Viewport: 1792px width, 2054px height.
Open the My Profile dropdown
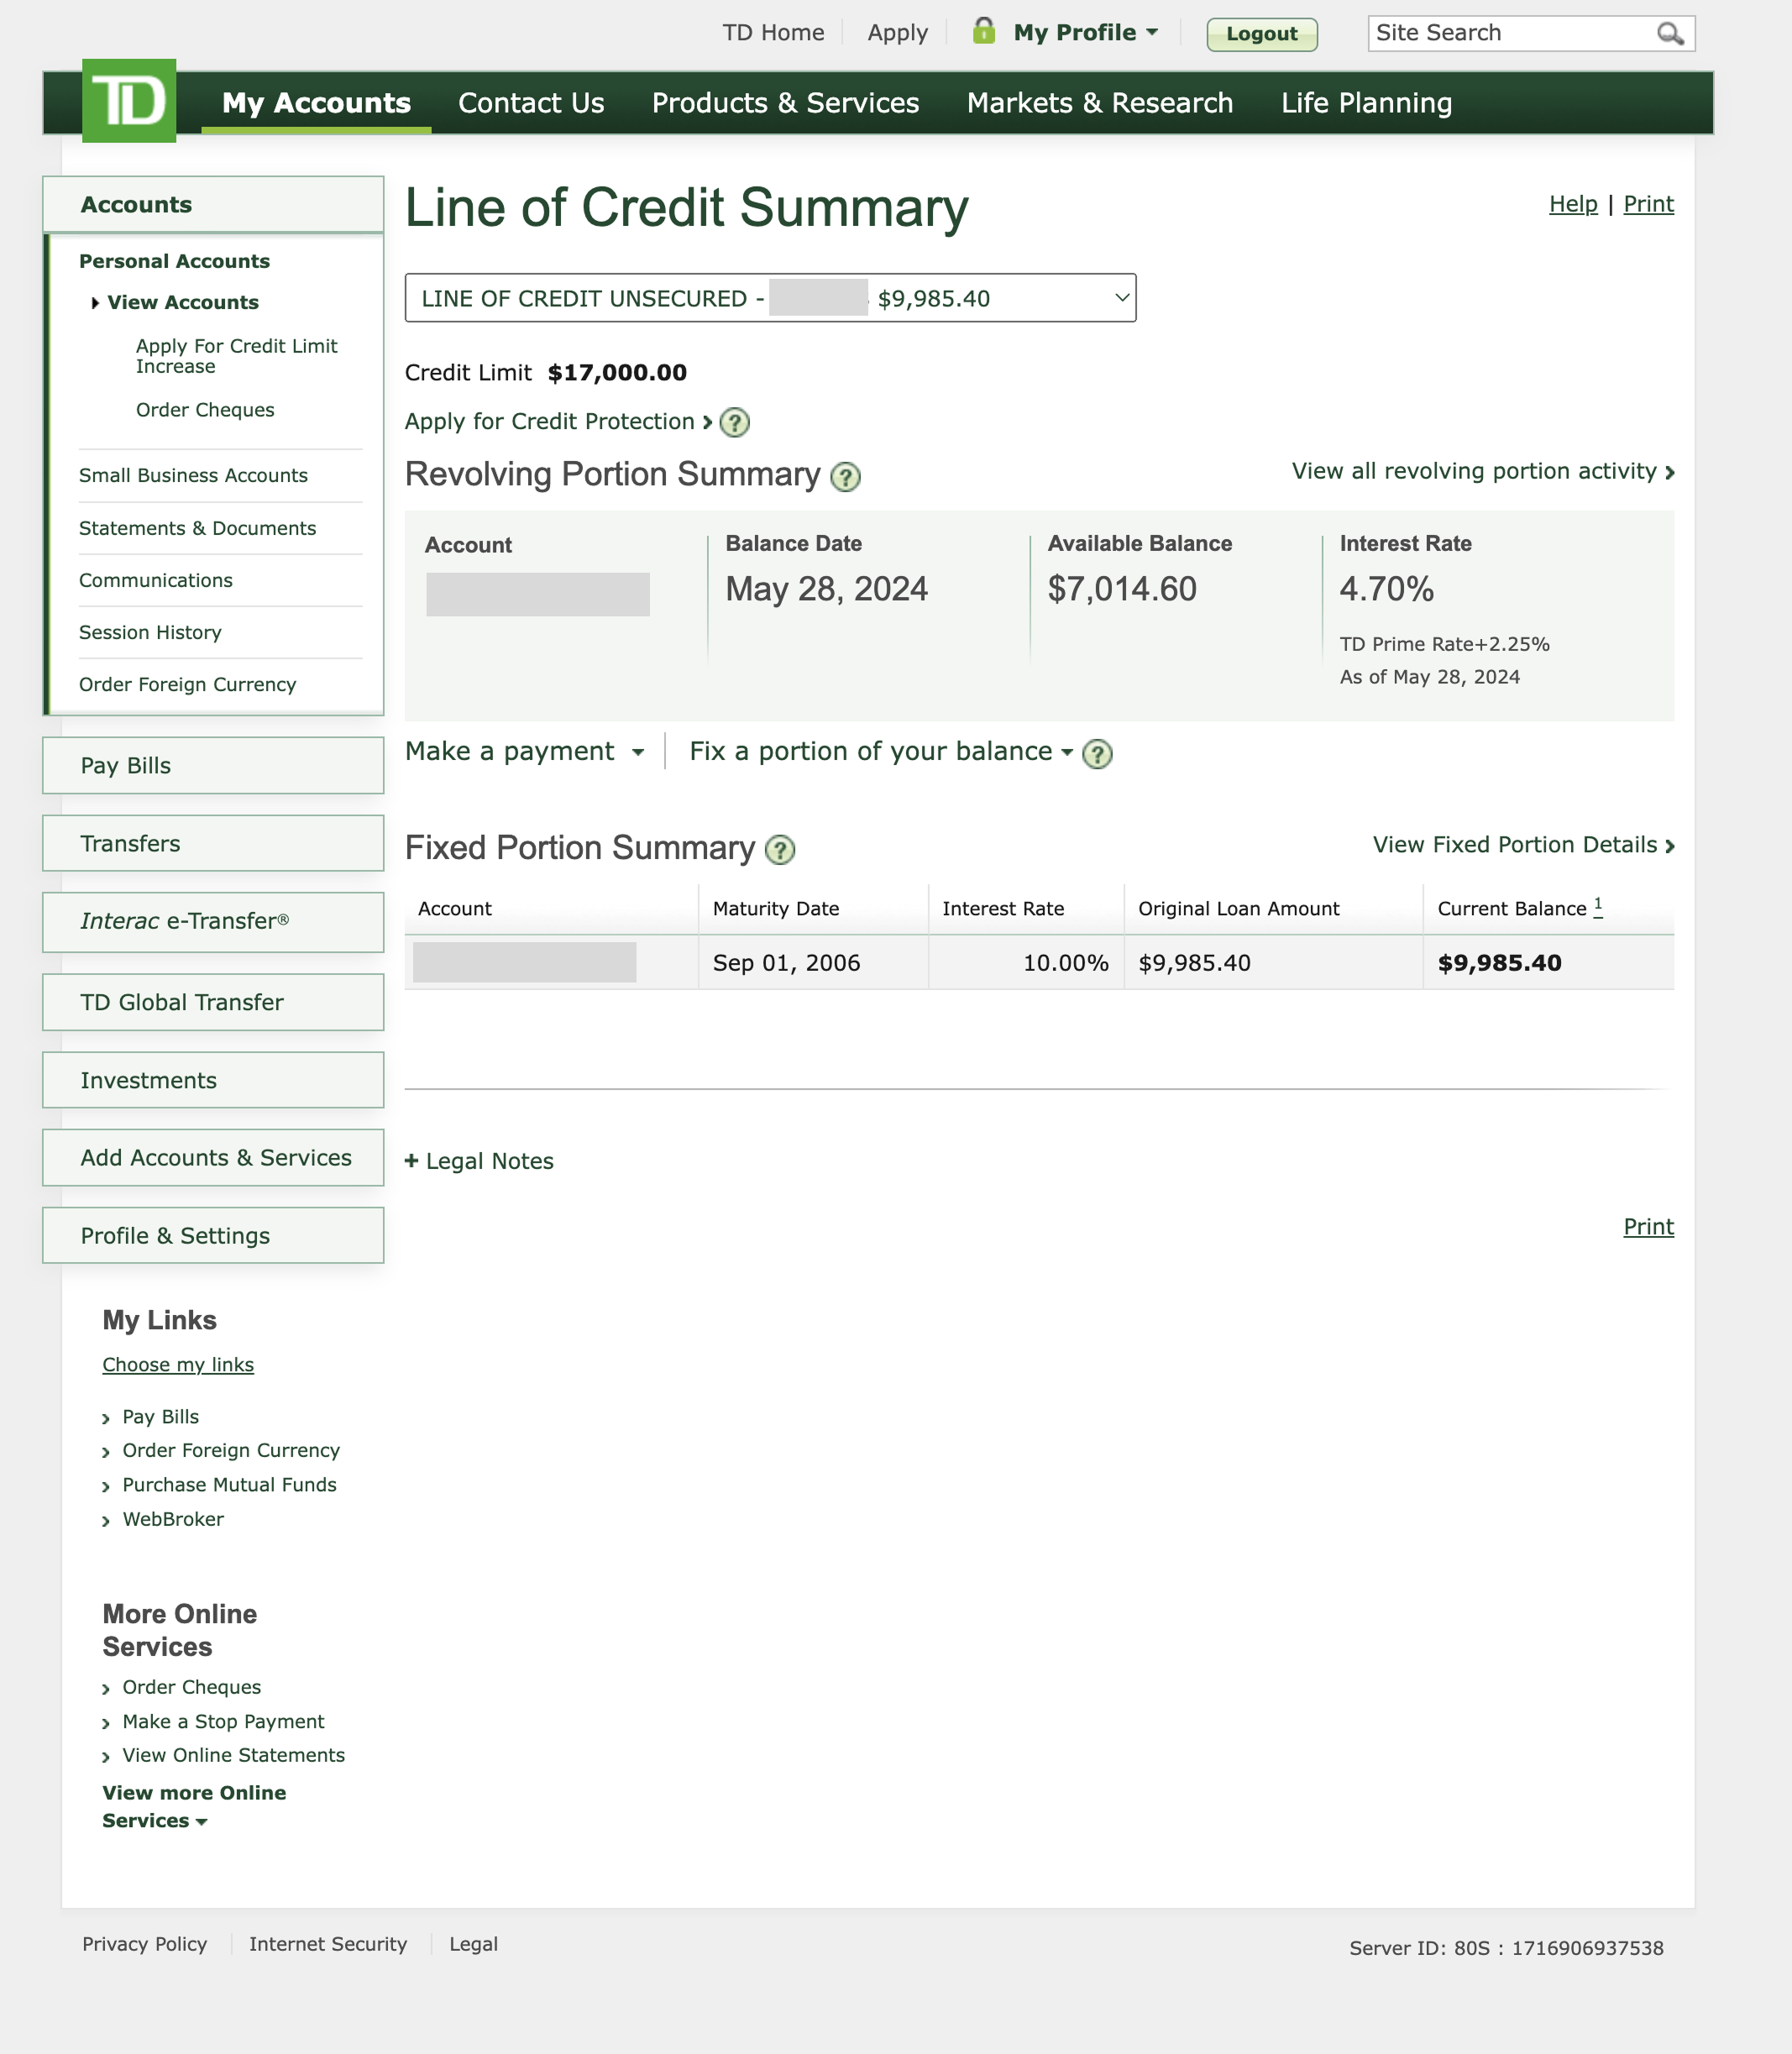(1085, 32)
